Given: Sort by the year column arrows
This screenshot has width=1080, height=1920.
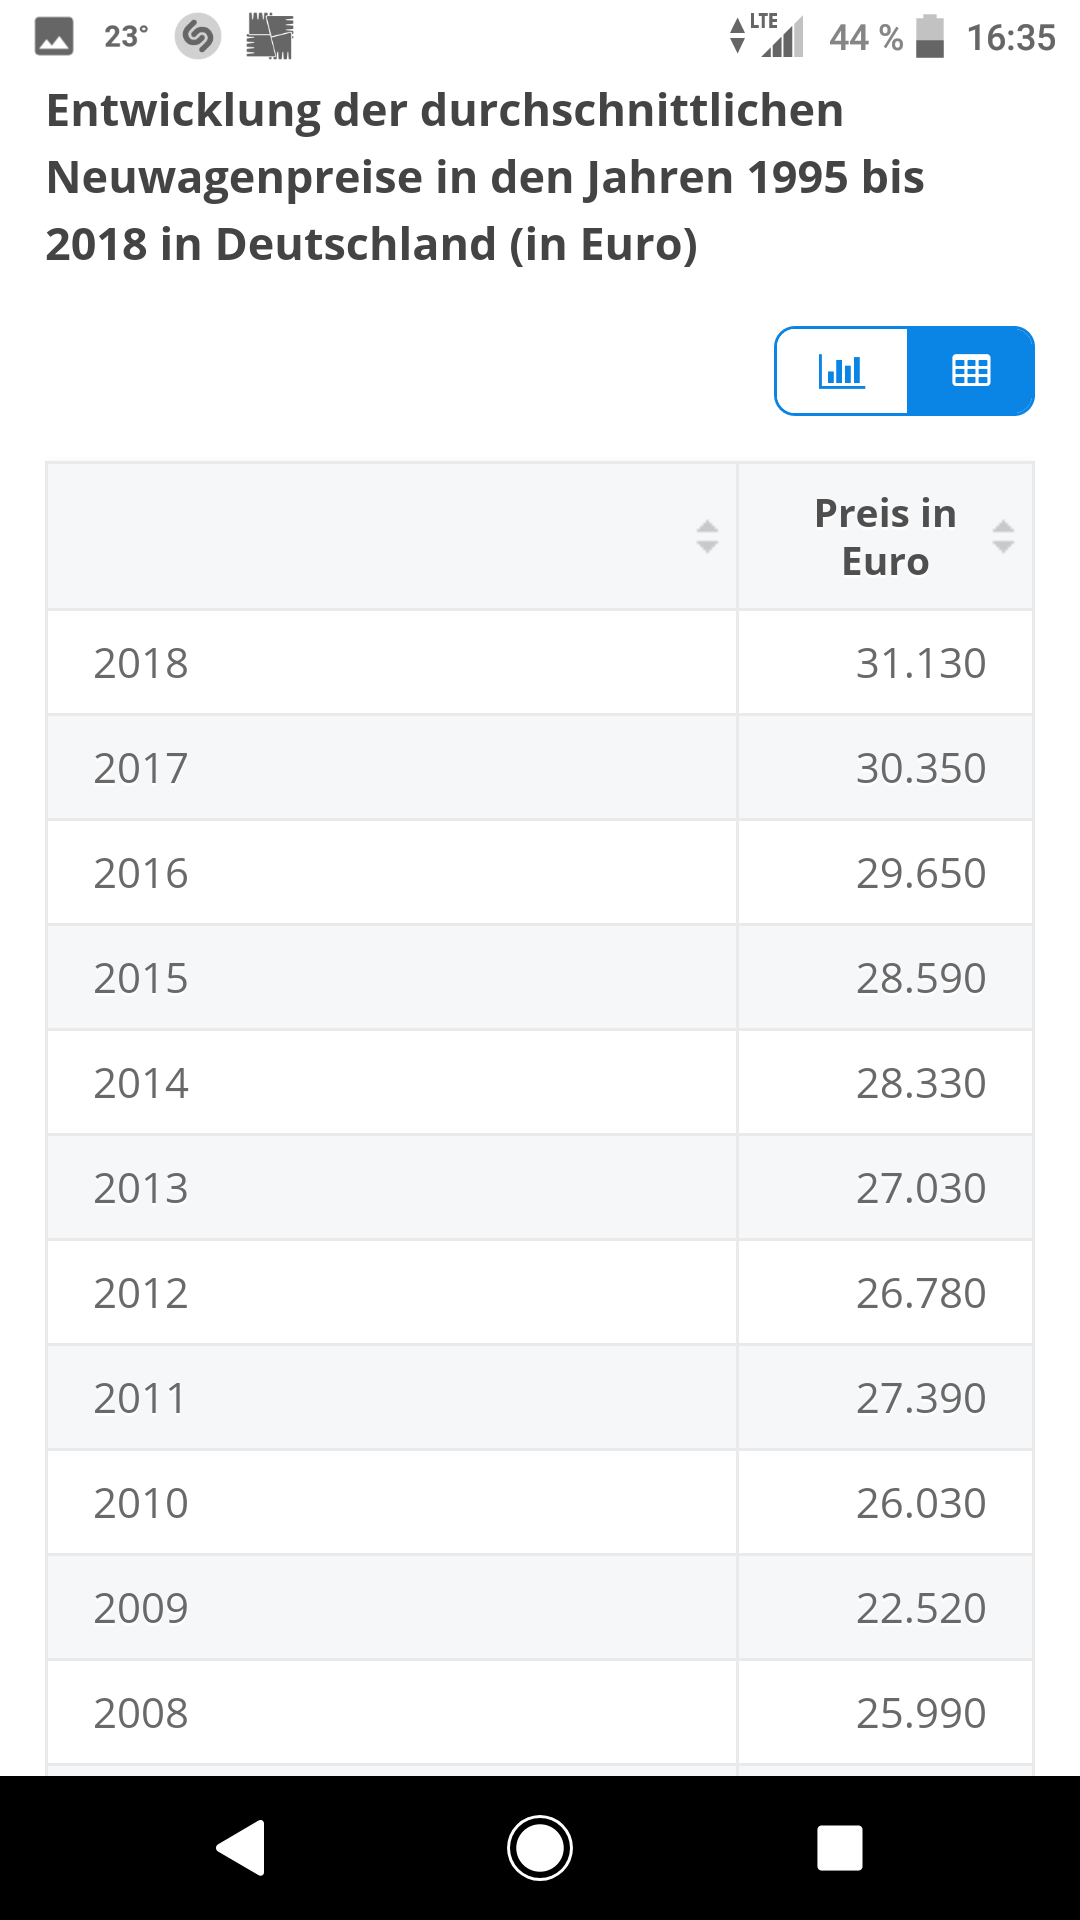Looking at the screenshot, I should (x=707, y=537).
